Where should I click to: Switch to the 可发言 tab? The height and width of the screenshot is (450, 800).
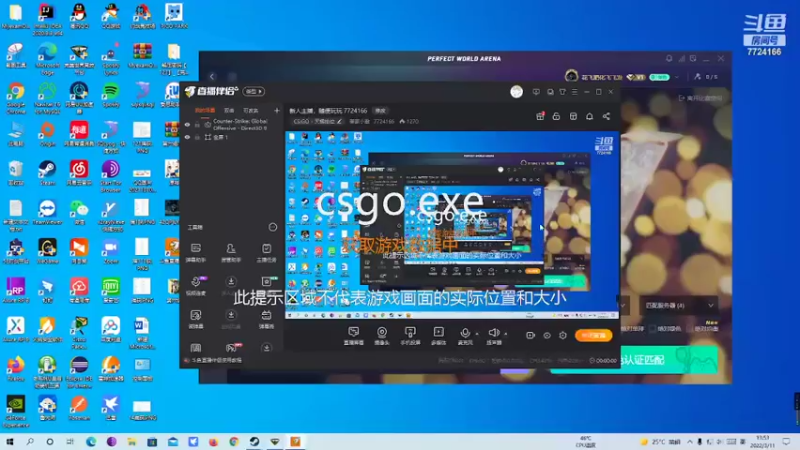tap(251, 110)
